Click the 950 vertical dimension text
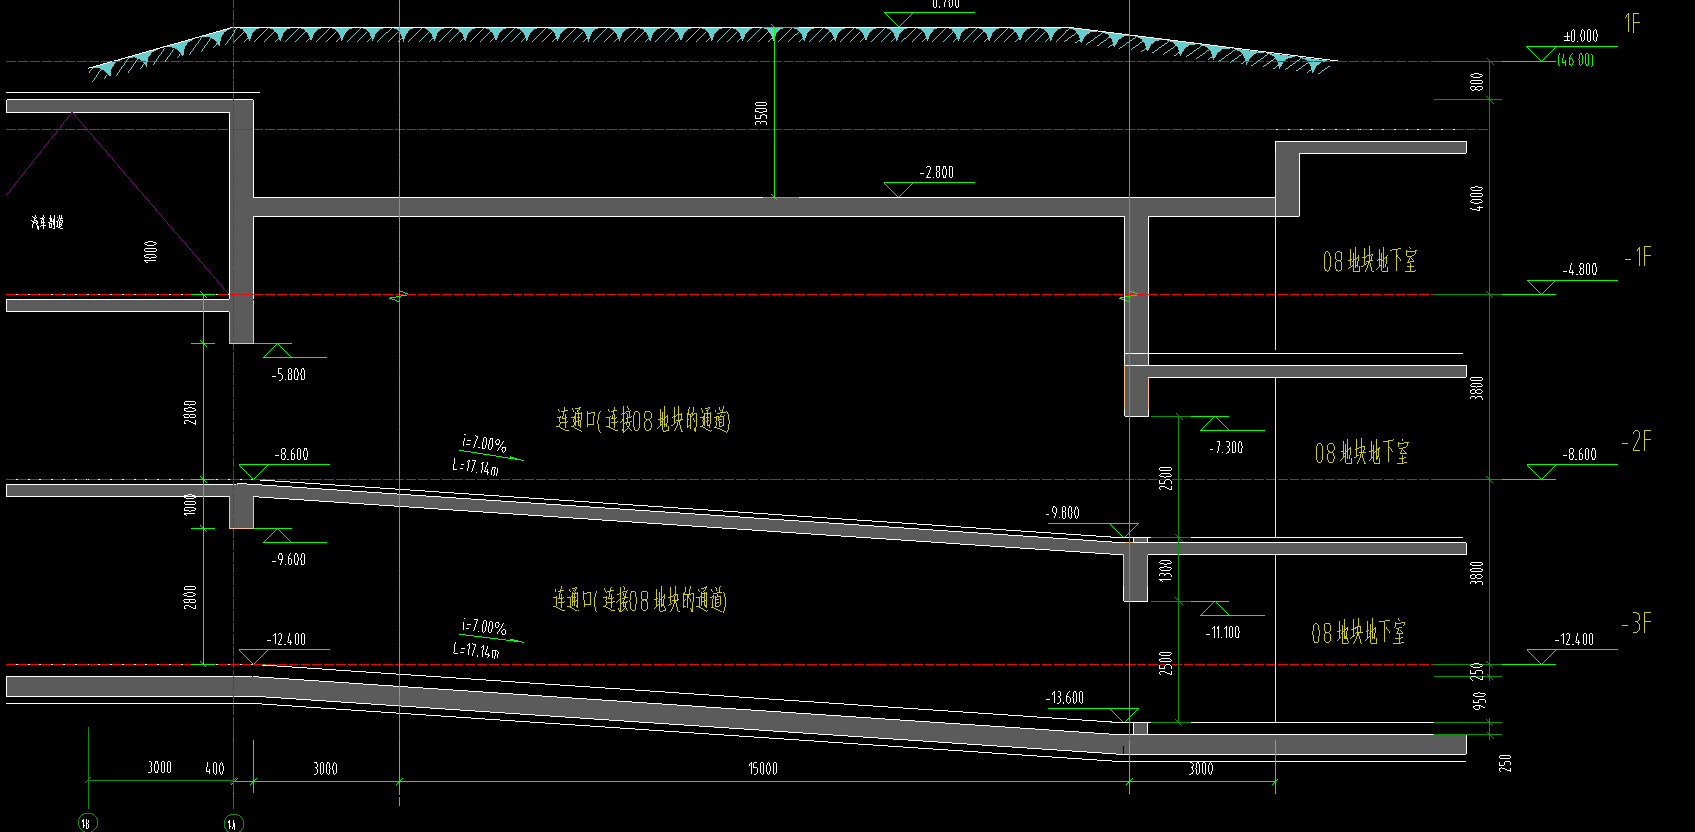Viewport: 1695px width, 832px height. click(x=1480, y=700)
